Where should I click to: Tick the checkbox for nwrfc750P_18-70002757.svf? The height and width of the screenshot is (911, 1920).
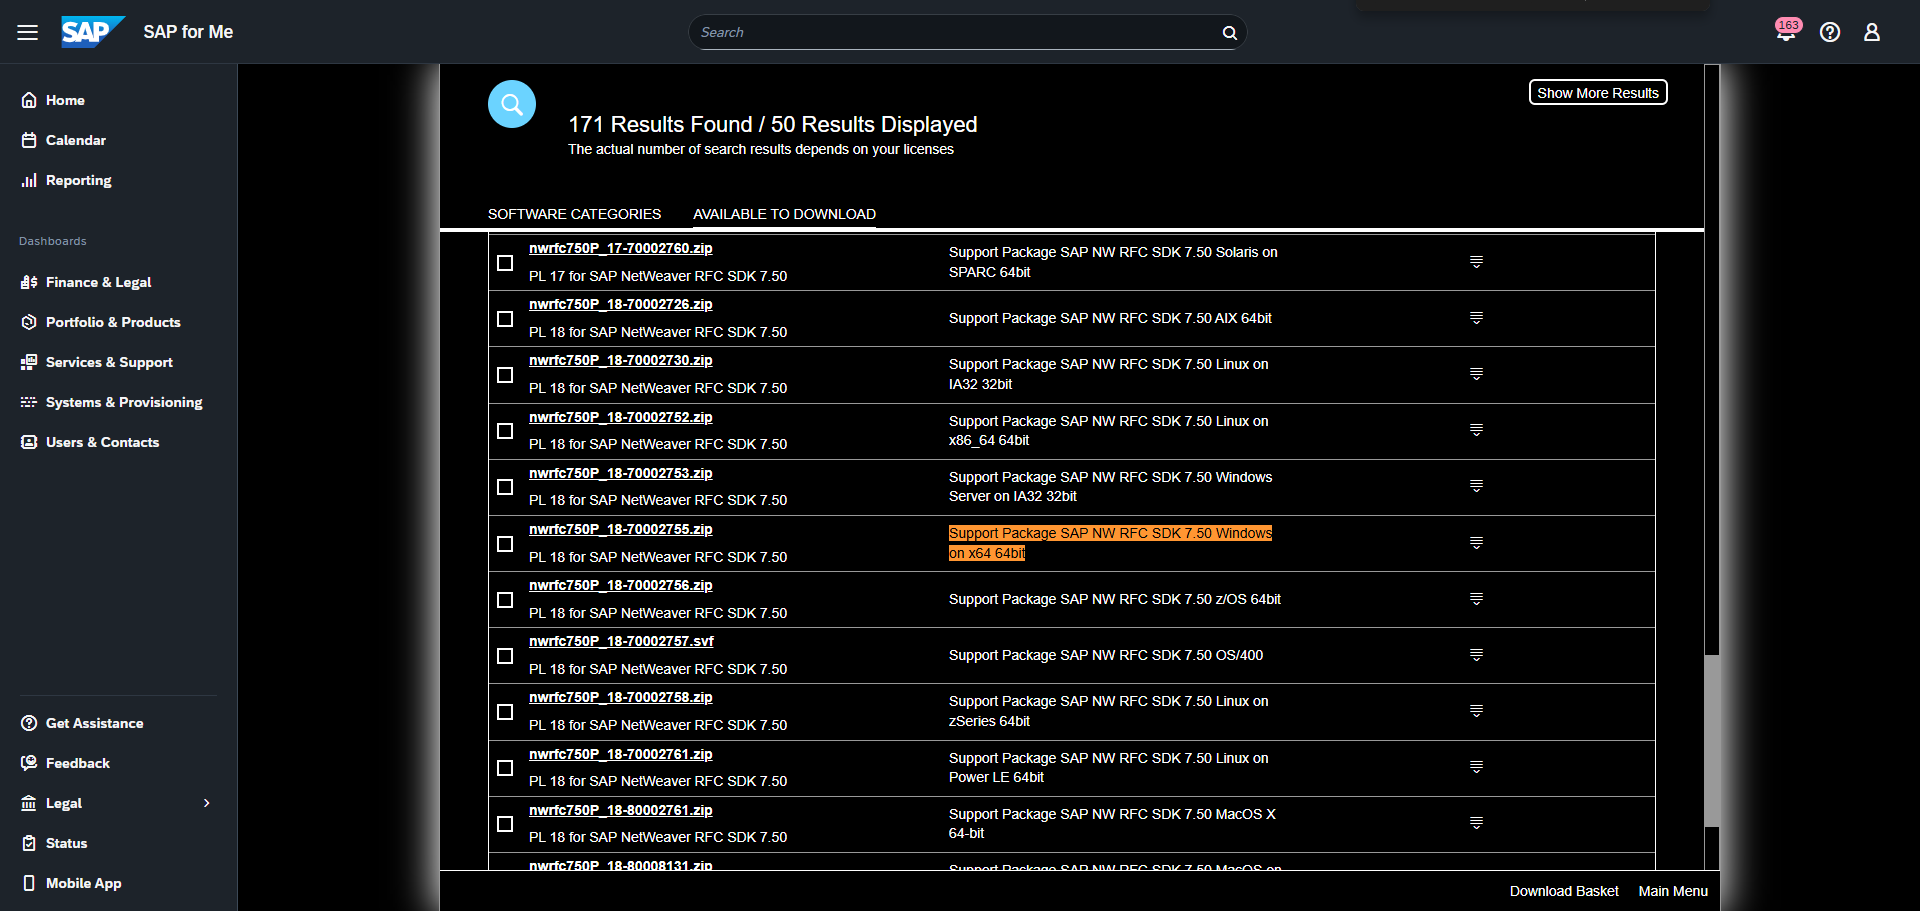pyautogui.click(x=505, y=656)
